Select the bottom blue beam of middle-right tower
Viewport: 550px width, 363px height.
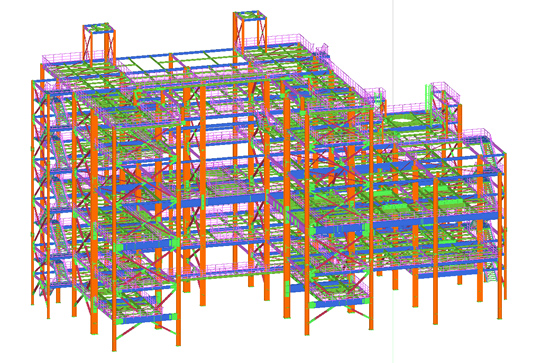click(x=338, y=303)
